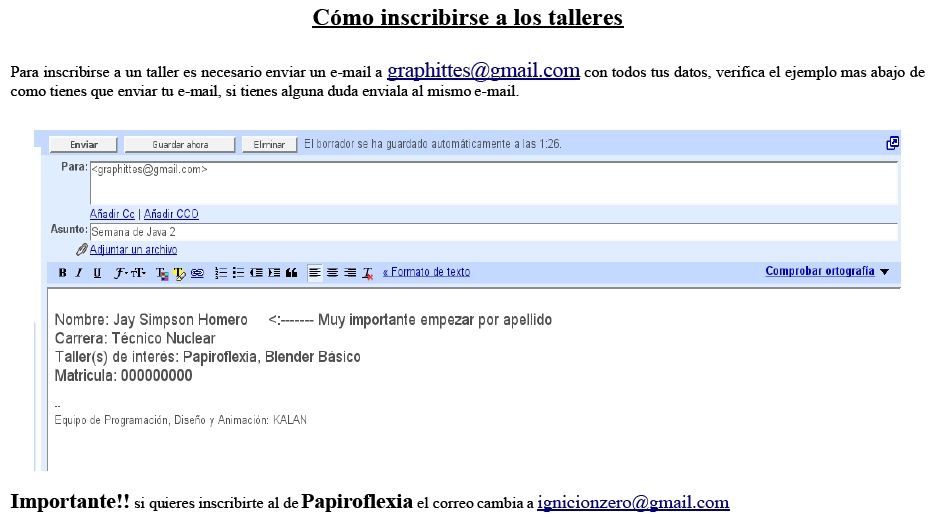Click the draft autosave status message
The height and width of the screenshot is (517, 935).
tap(433, 144)
